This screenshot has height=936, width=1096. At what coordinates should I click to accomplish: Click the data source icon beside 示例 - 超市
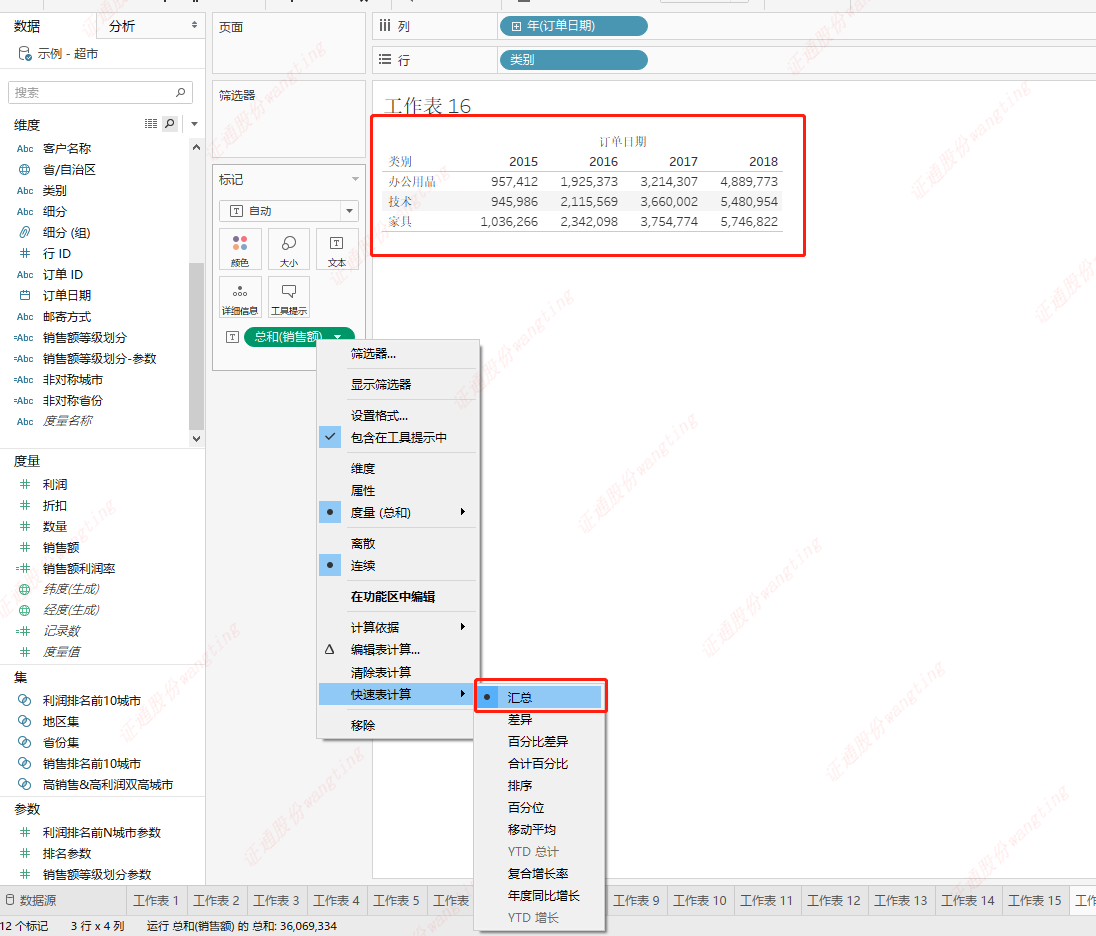pyautogui.click(x=24, y=53)
